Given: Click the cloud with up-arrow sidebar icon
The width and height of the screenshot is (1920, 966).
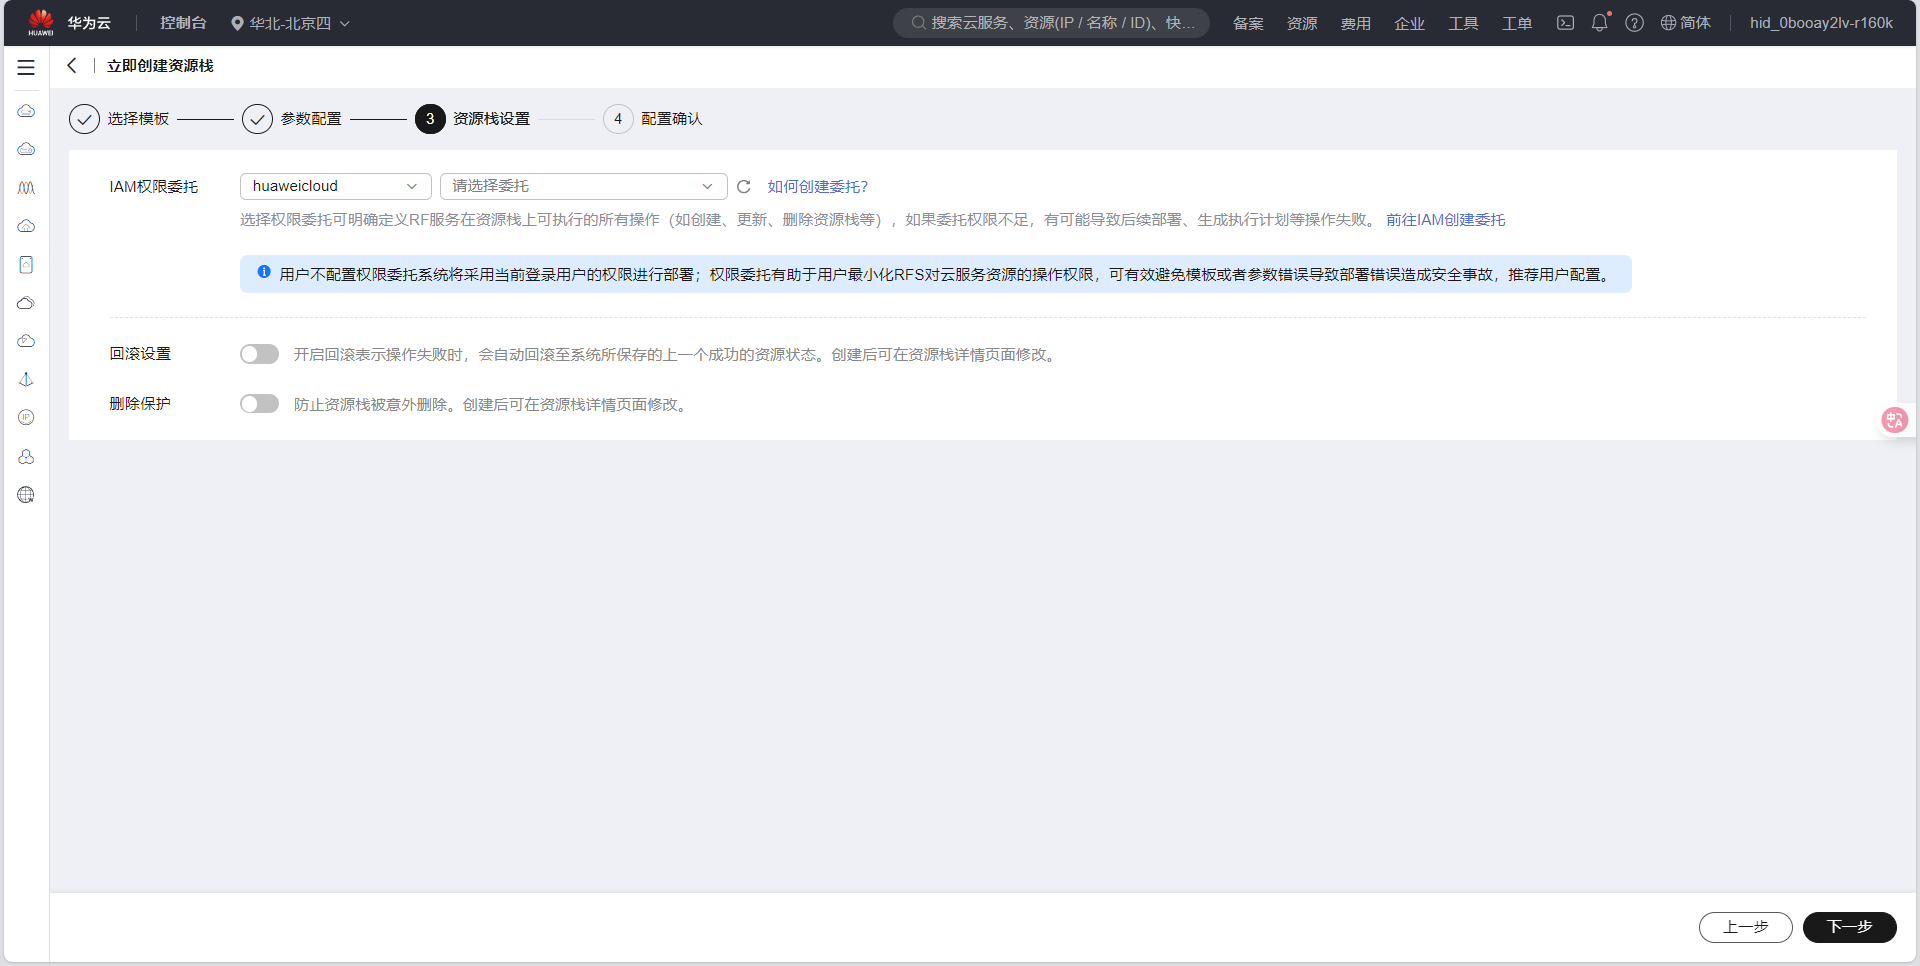Looking at the screenshot, I should click(26, 226).
